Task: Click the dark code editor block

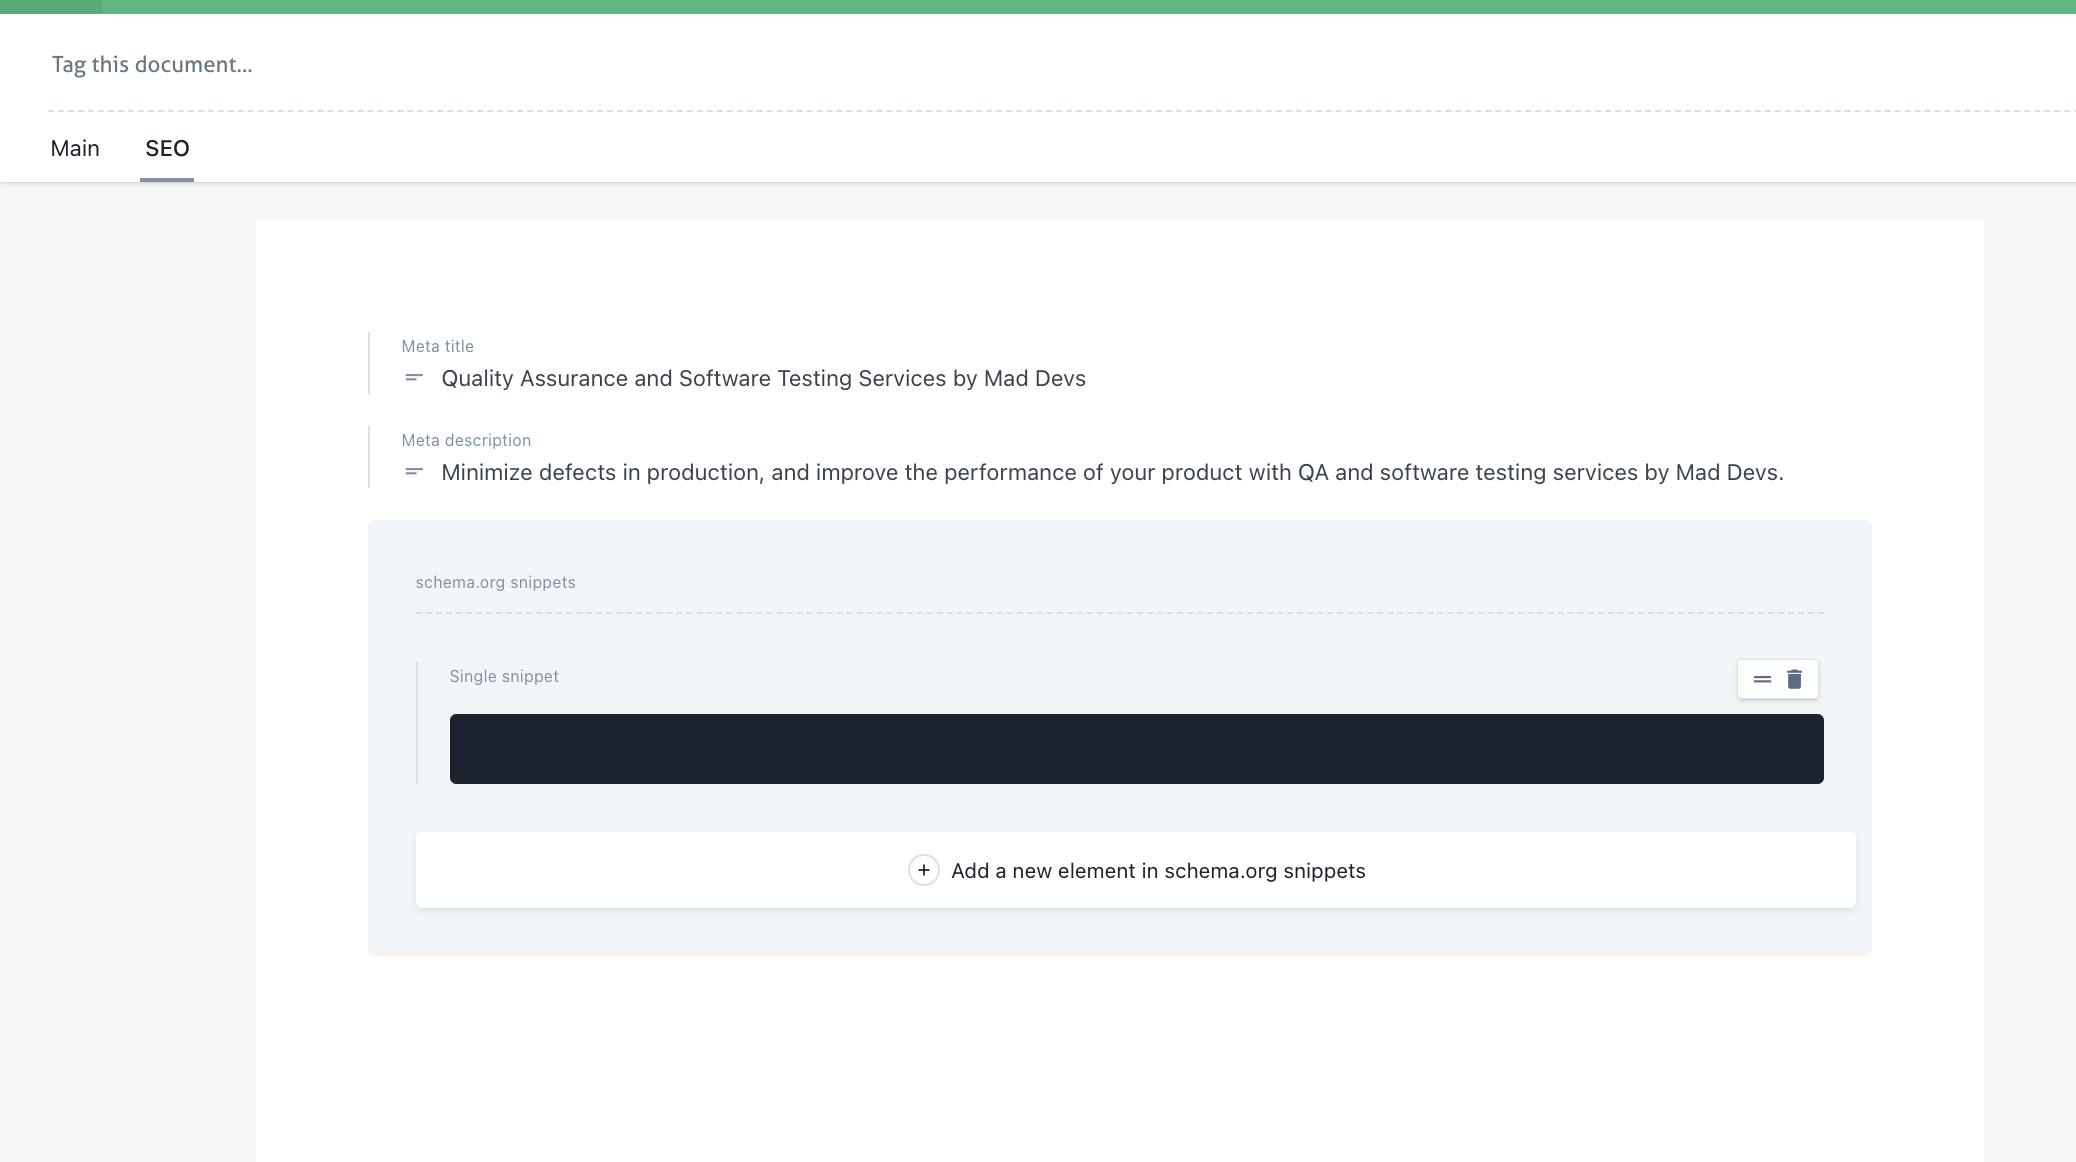Action: (1138, 748)
